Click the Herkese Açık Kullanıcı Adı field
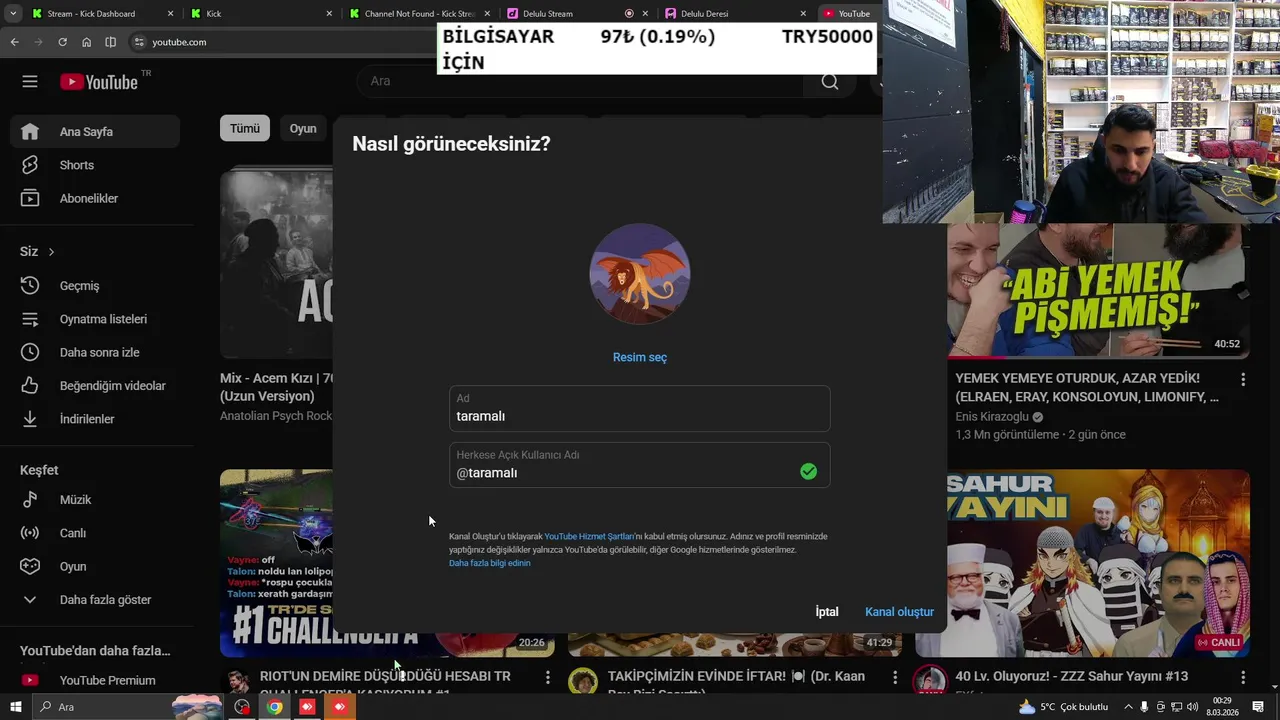1280x720 pixels. tap(640, 465)
